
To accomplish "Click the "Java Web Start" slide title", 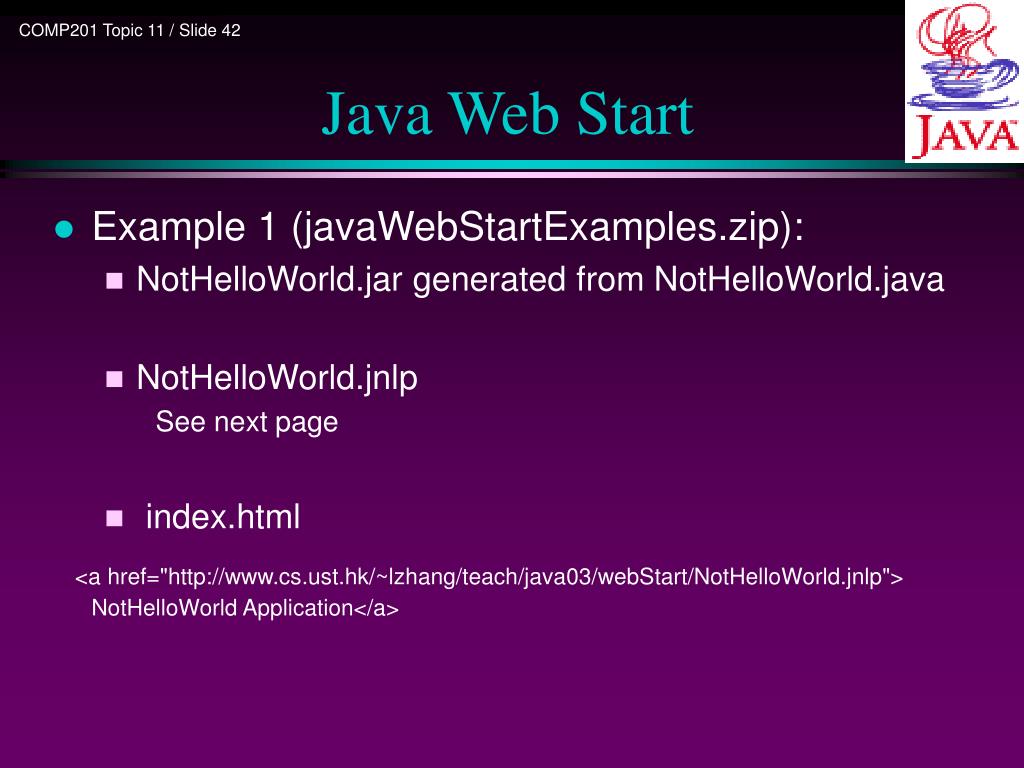I will coord(507,114).
